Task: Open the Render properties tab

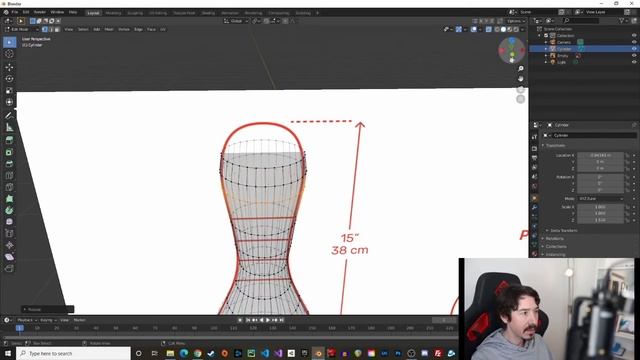Action: 535,148
